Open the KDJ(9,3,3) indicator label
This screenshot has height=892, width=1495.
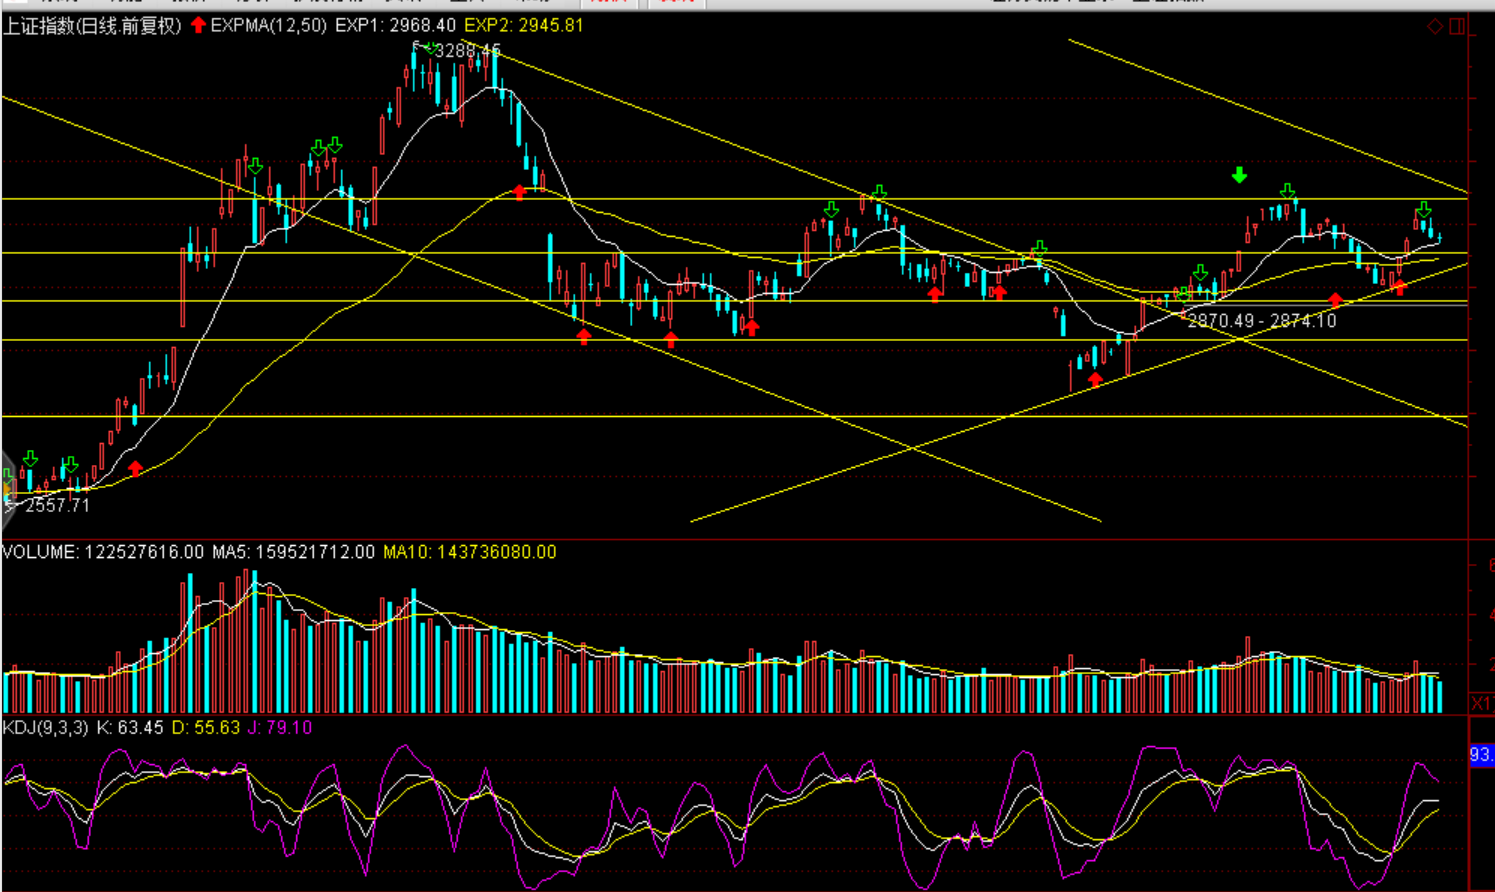point(46,728)
